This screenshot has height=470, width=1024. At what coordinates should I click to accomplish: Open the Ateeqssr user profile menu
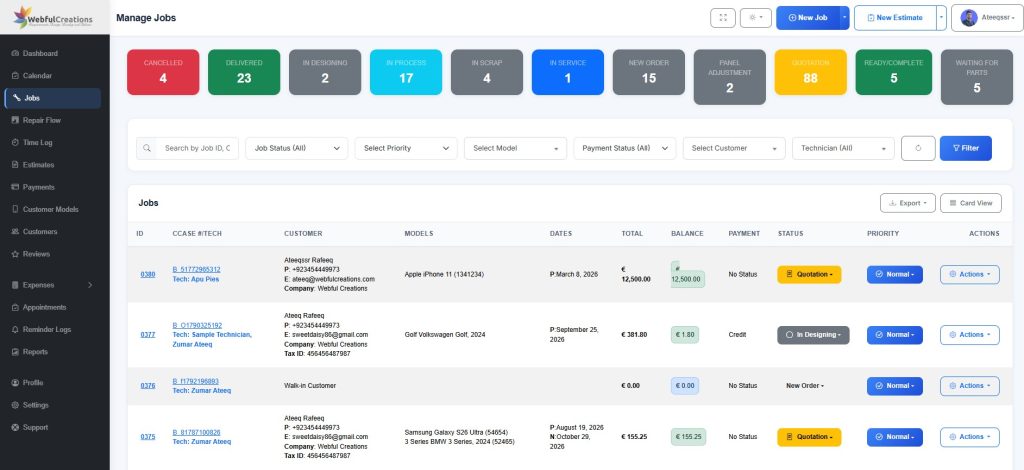pos(986,18)
